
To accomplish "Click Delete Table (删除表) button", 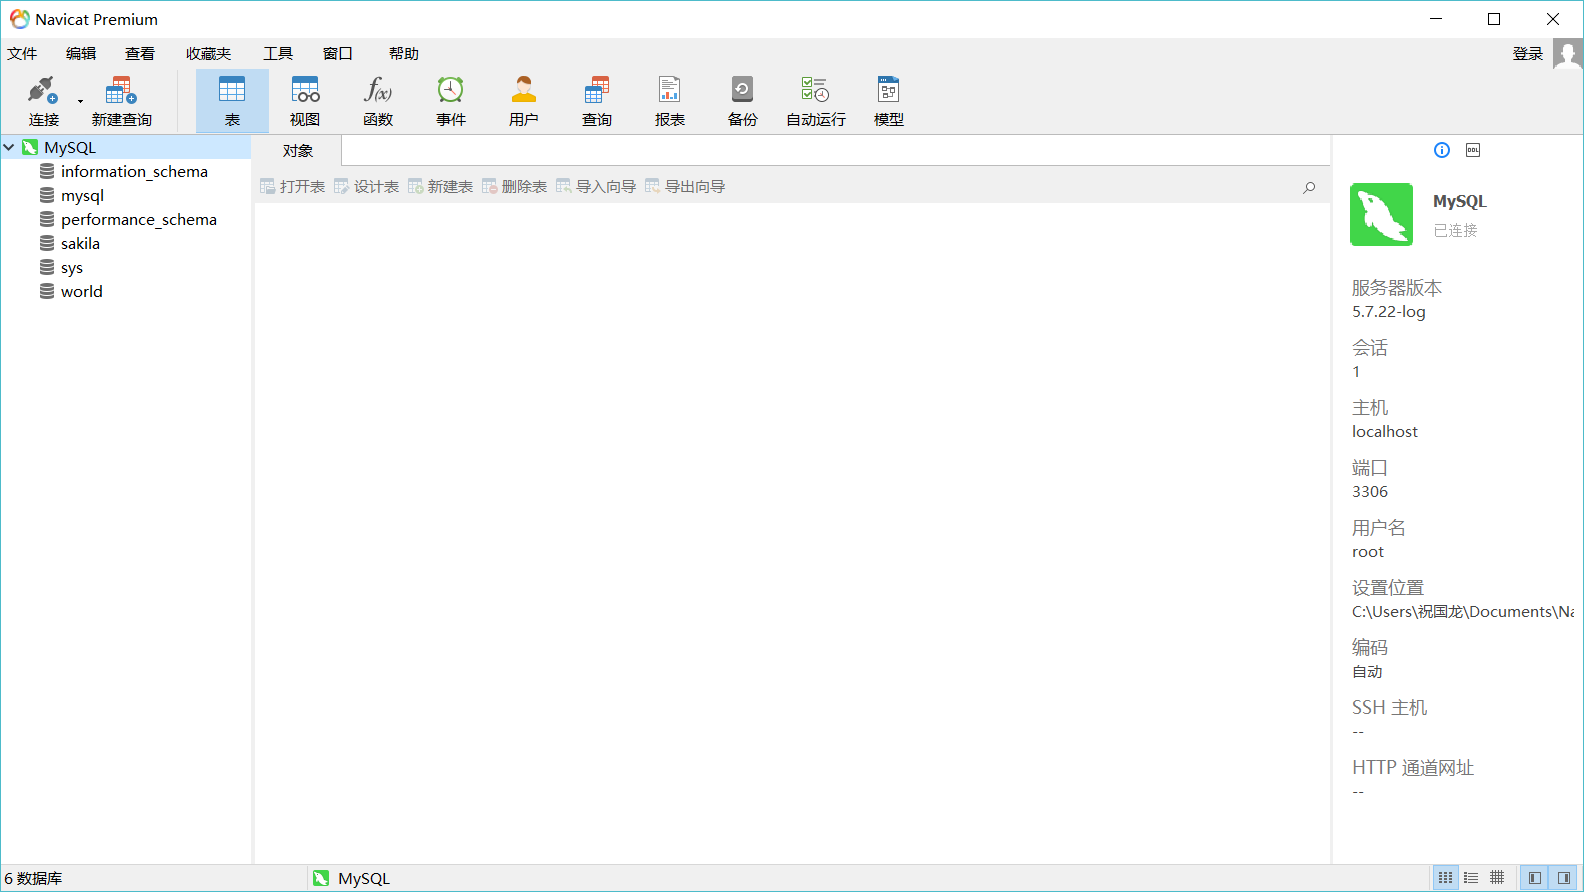I will click(515, 186).
